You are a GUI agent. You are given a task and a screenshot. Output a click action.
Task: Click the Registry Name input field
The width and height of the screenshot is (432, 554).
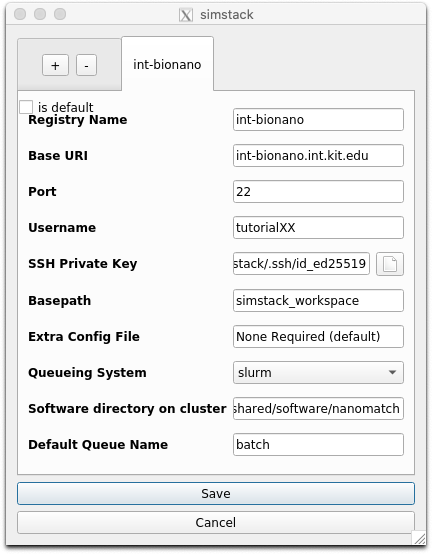click(x=318, y=119)
